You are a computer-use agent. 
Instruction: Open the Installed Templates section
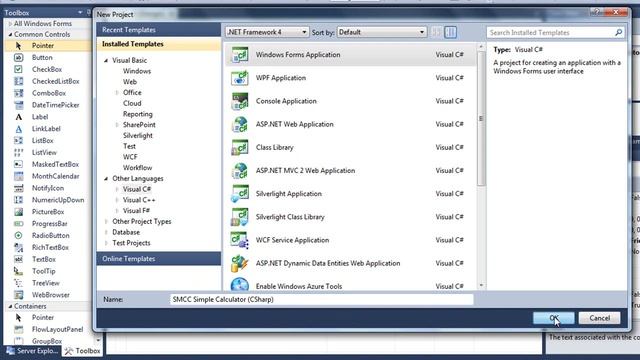[159, 44]
